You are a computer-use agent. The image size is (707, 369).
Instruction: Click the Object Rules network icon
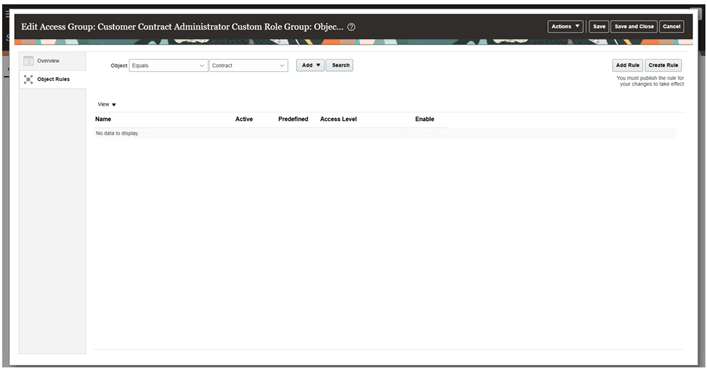coord(28,79)
